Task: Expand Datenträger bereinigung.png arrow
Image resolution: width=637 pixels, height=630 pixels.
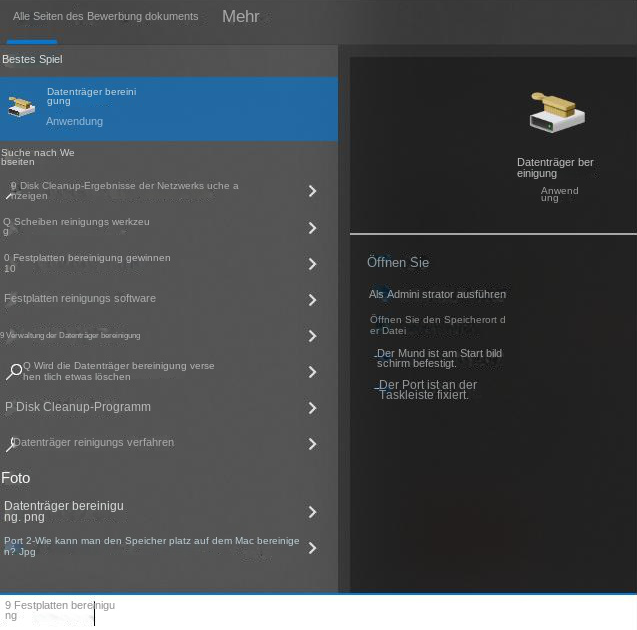Action: [312, 512]
